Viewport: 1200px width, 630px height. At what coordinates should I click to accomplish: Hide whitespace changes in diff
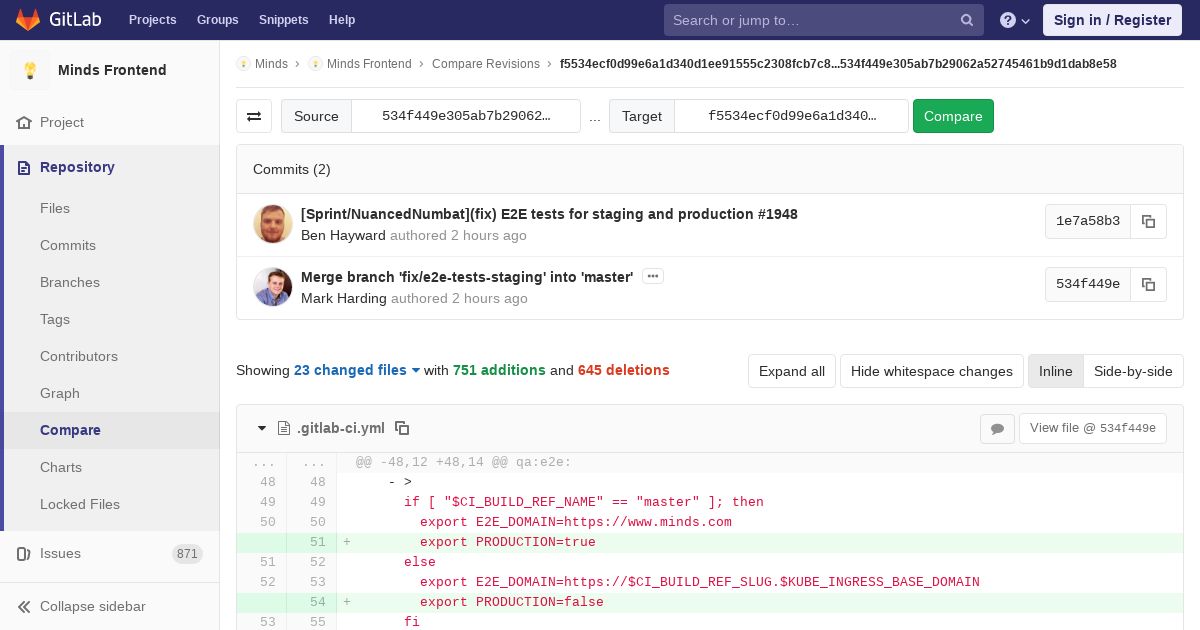point(931,371)
